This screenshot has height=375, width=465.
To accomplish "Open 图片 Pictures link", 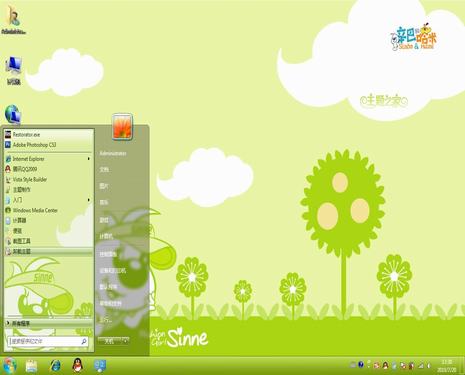I will pos(104,186).
